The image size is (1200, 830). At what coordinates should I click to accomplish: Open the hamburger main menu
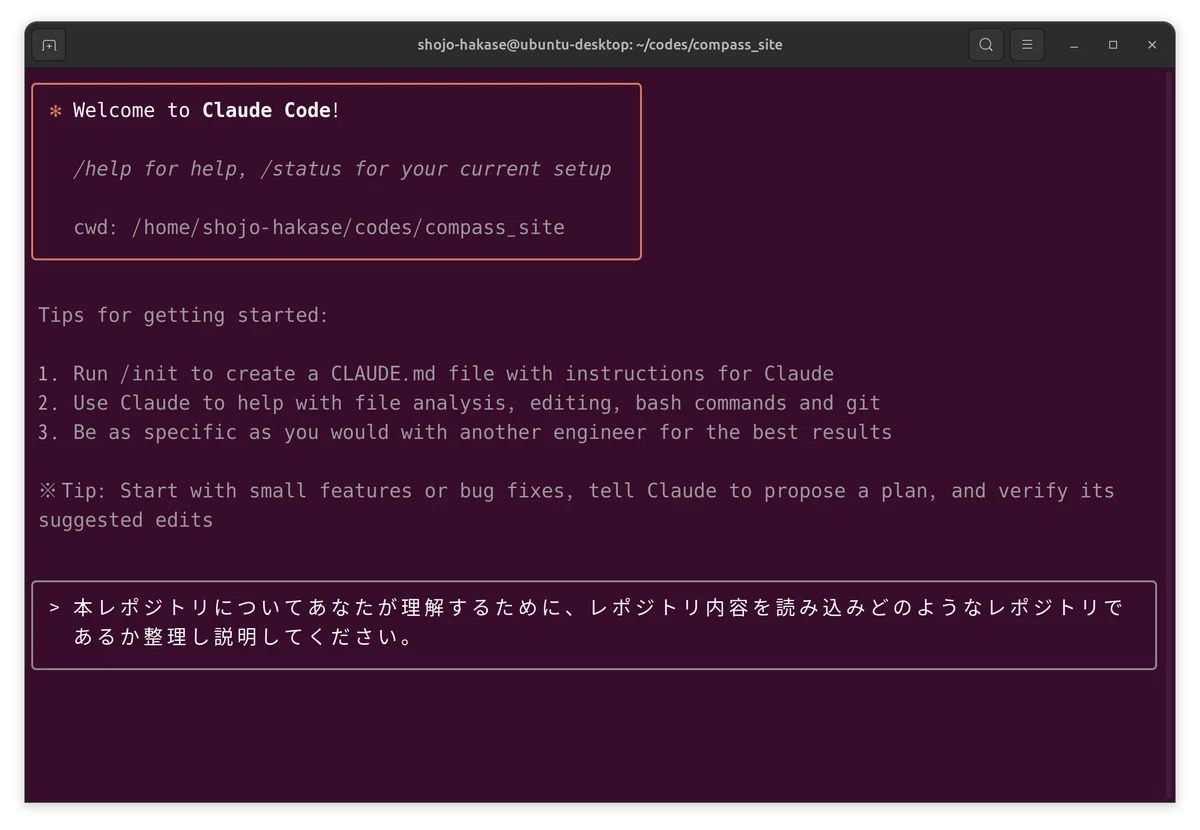(1027, 45)
